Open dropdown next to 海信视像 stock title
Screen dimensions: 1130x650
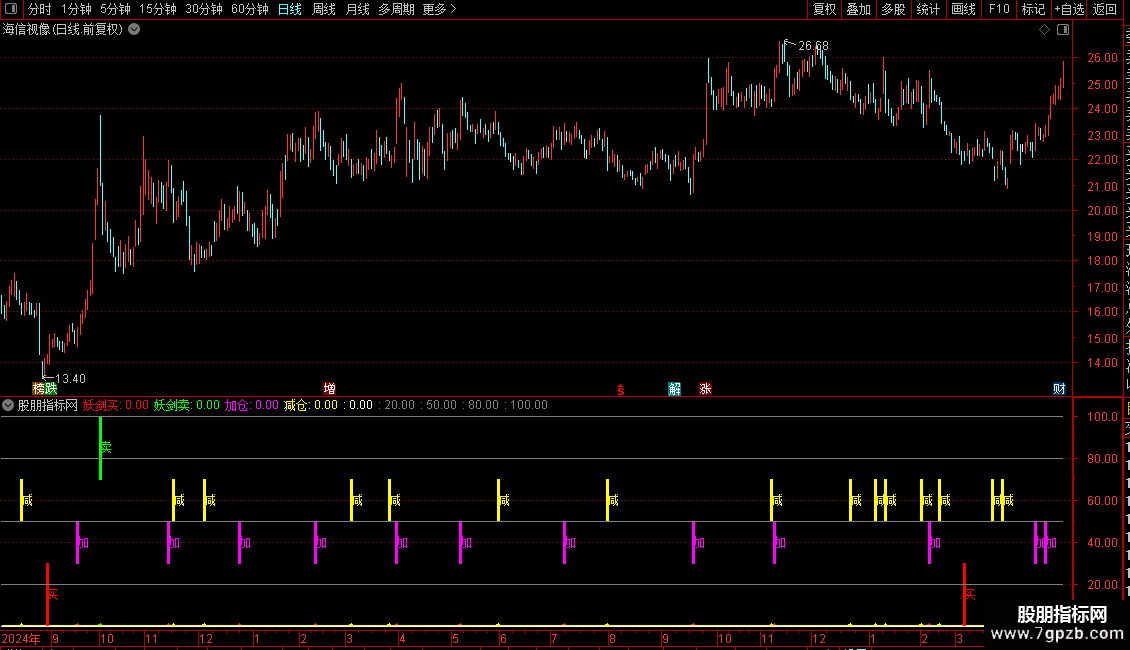click(x=134, y=30)
